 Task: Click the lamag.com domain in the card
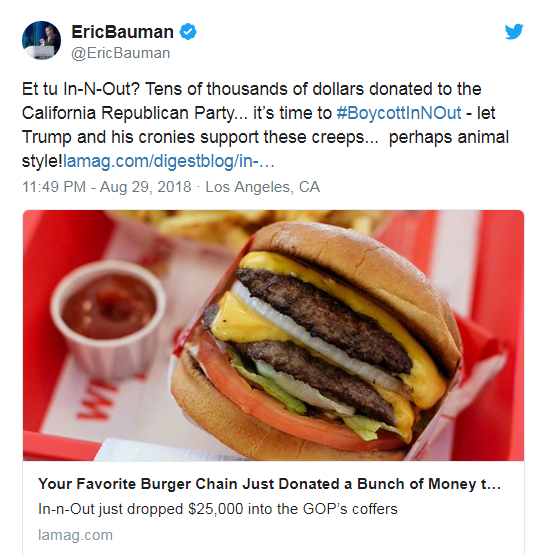(x=75, y=535)
